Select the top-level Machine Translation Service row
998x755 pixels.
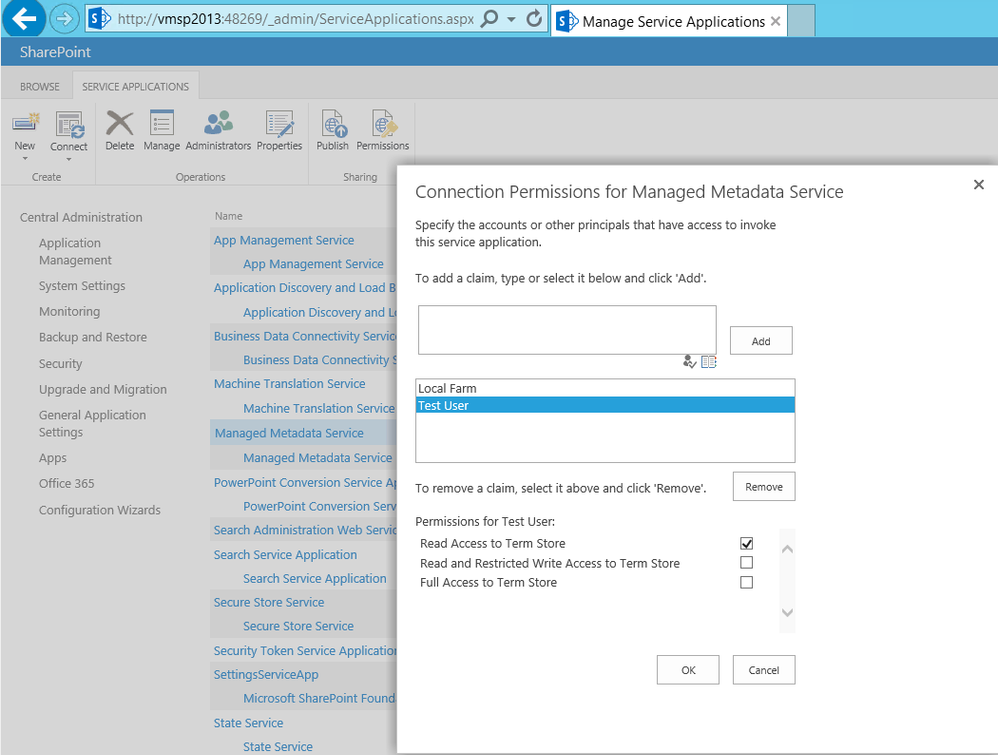290,383
